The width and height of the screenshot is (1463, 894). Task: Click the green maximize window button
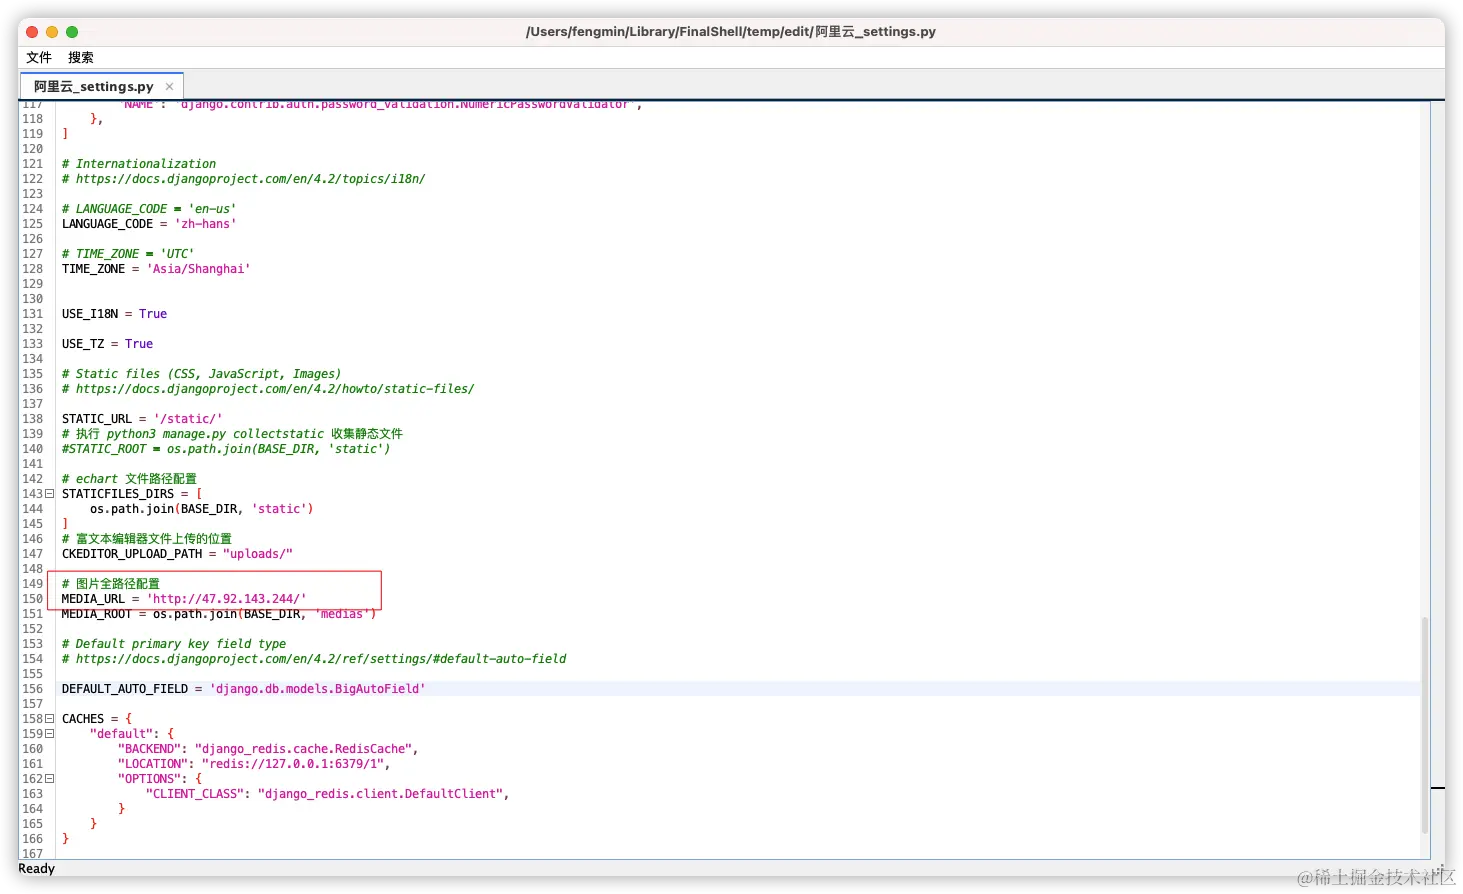coord(72,32)
